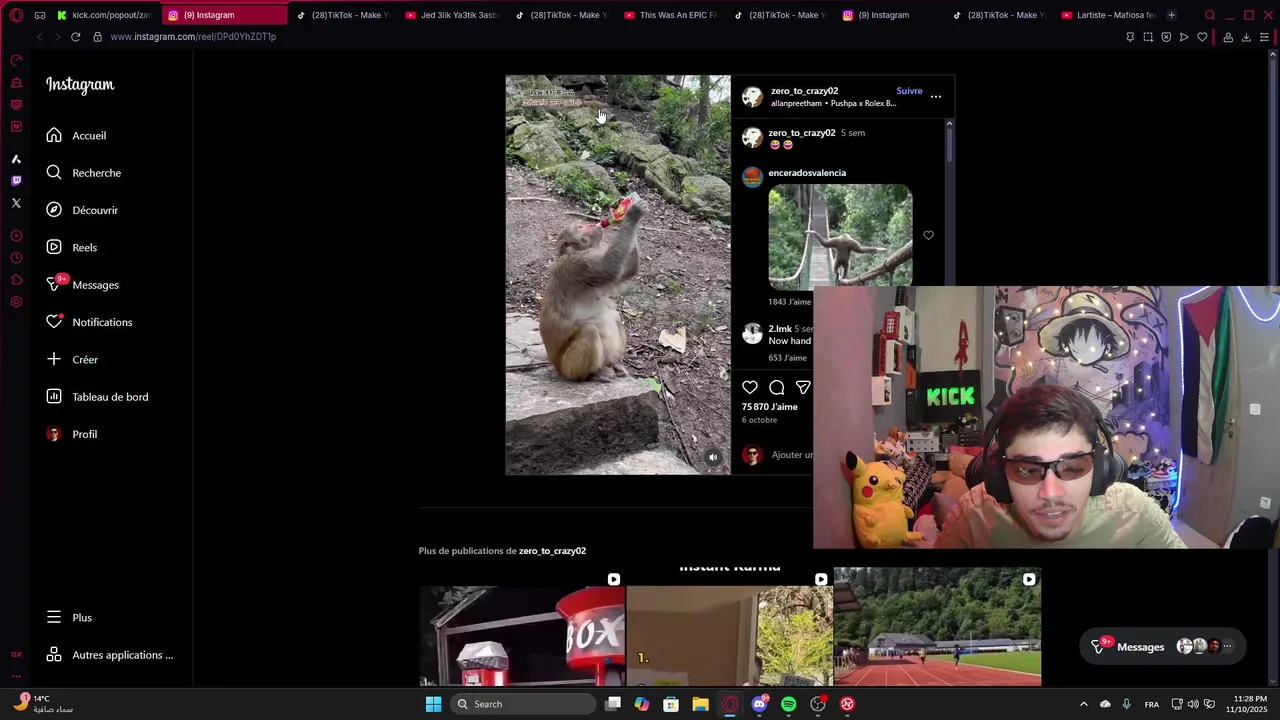
Task: Open the gibbon GIF in the comment
Action: click(840, 237)
